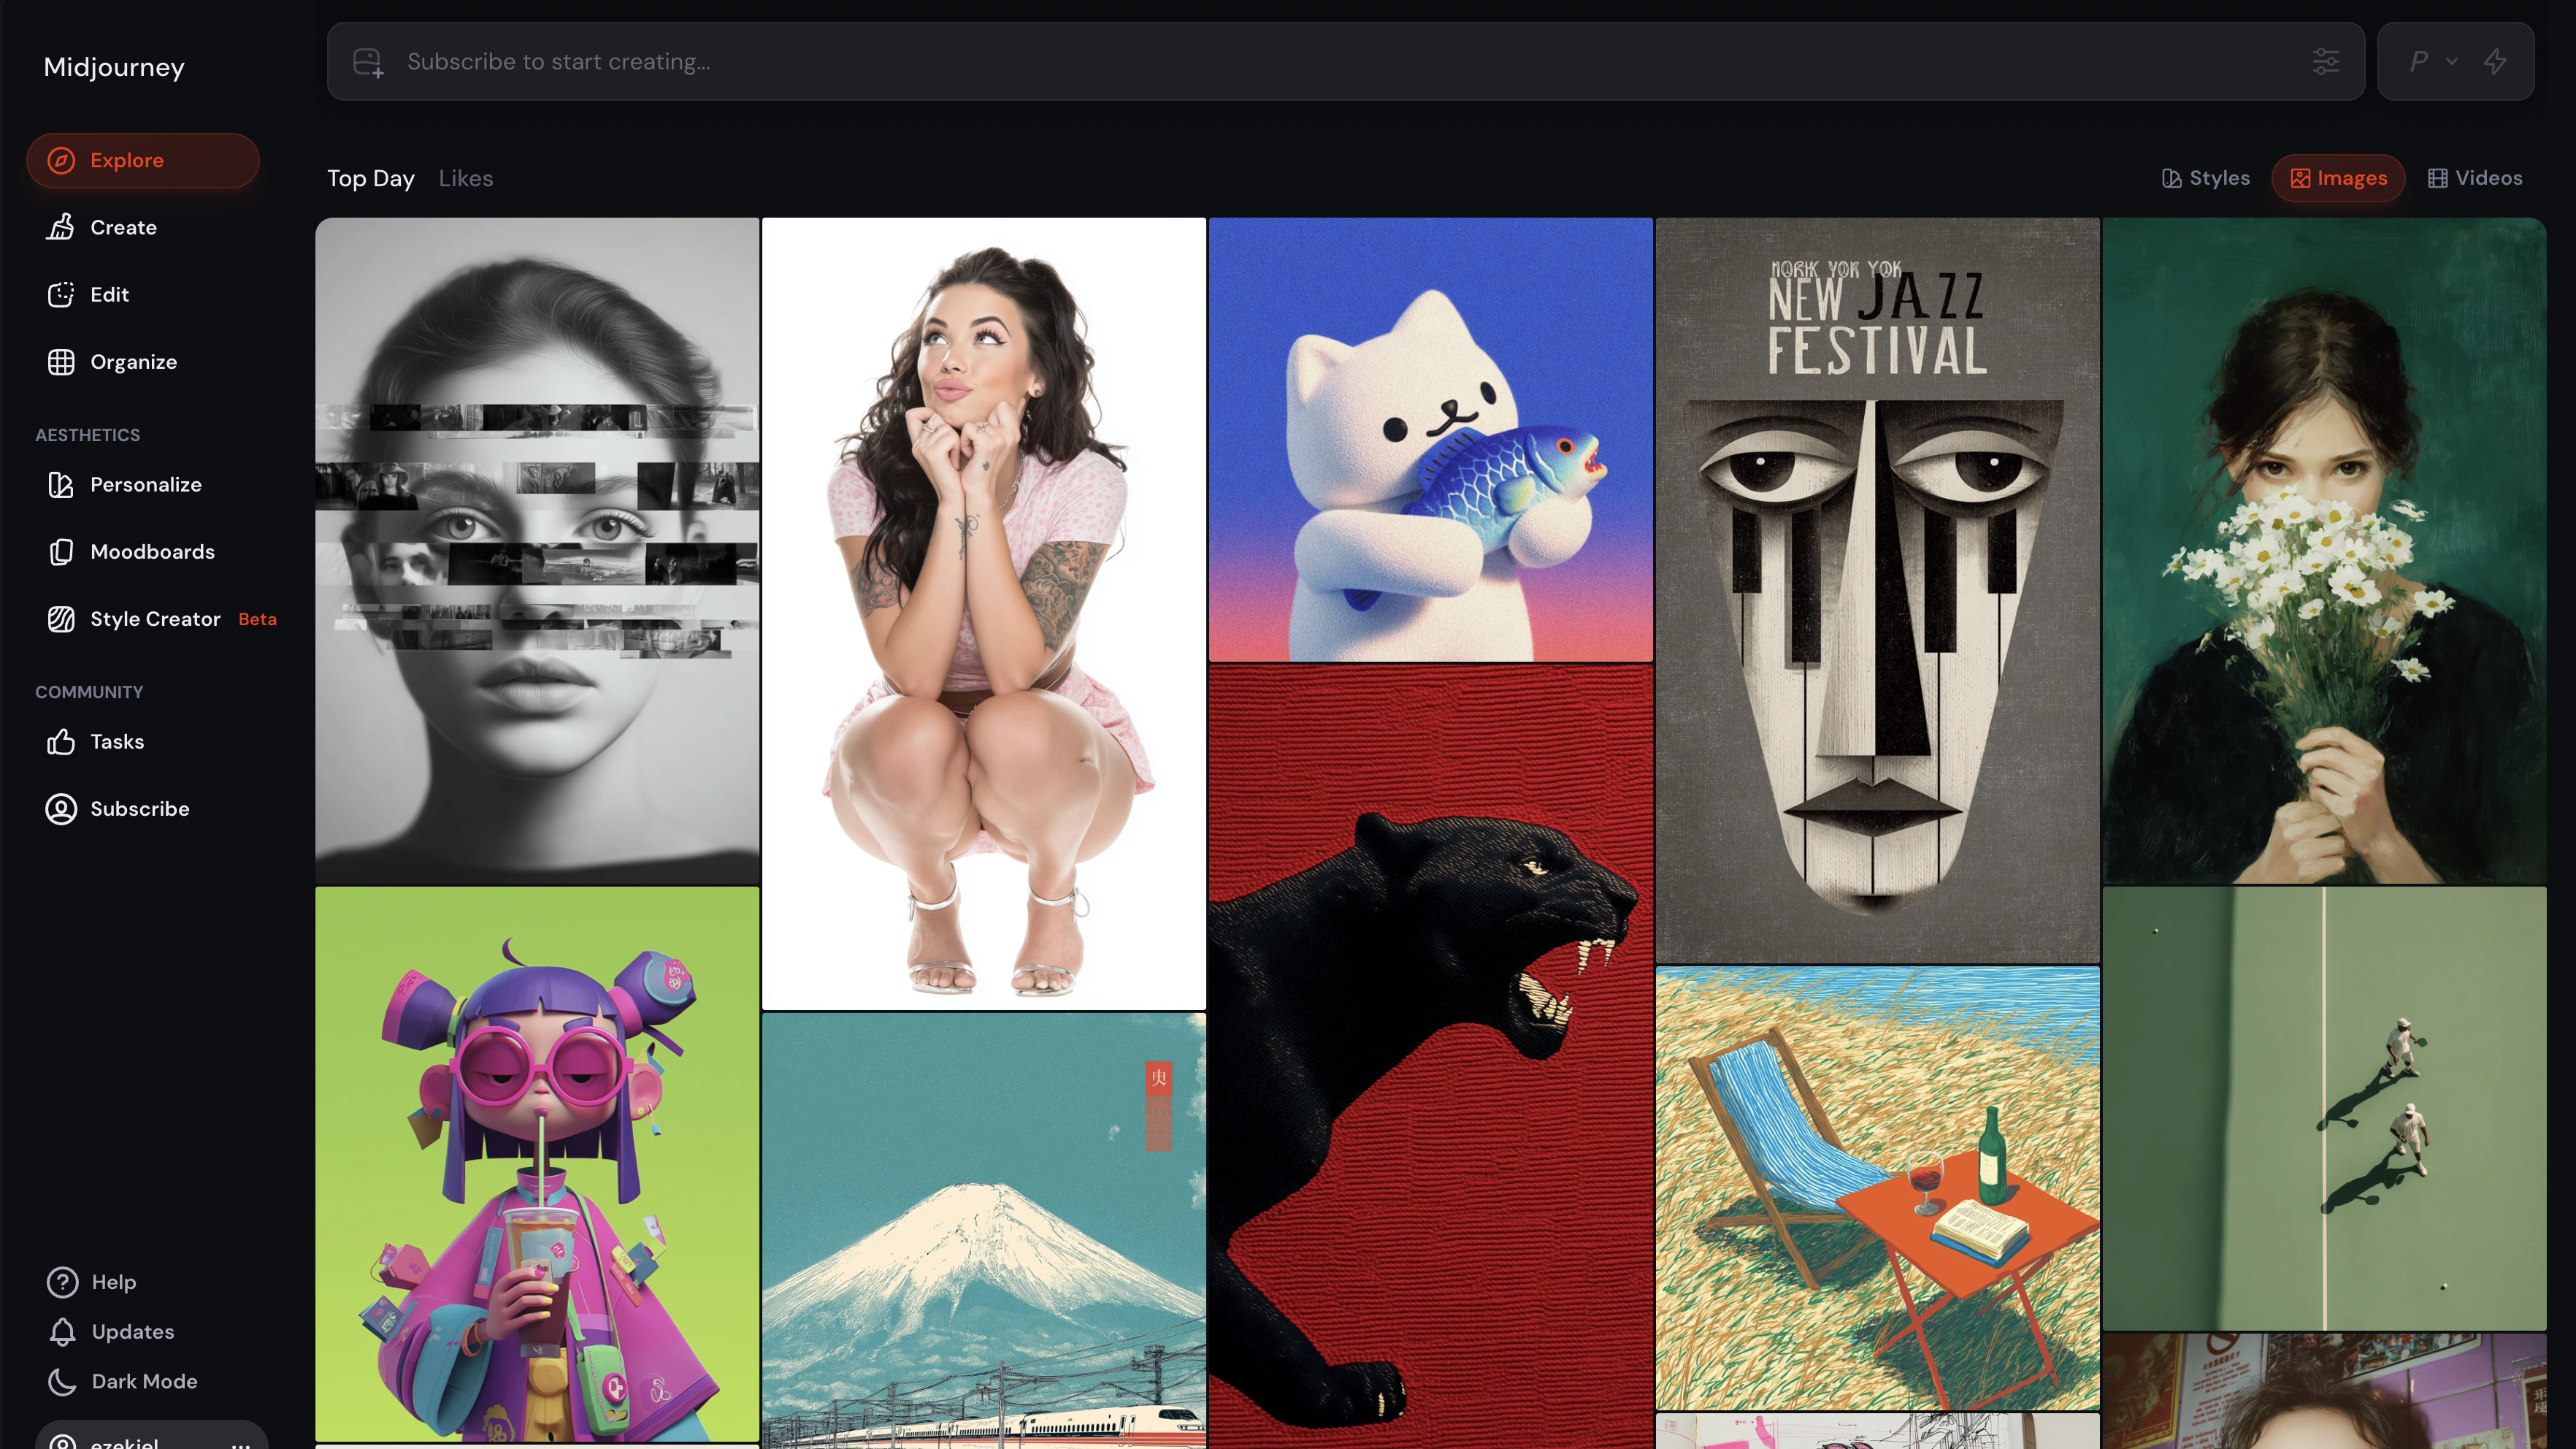Open the prompt settings sliders icon

(x=2326, y=62)
